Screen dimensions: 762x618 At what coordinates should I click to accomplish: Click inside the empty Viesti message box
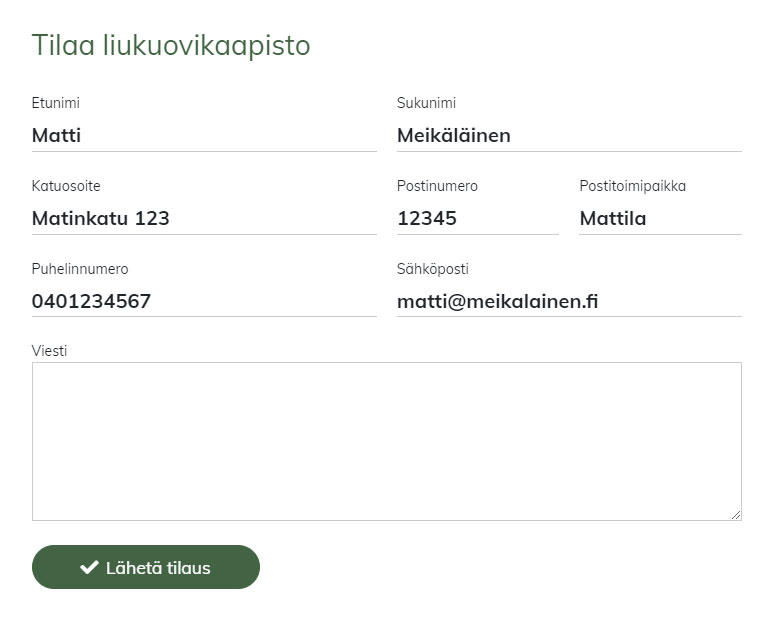[x=386, y=440]
